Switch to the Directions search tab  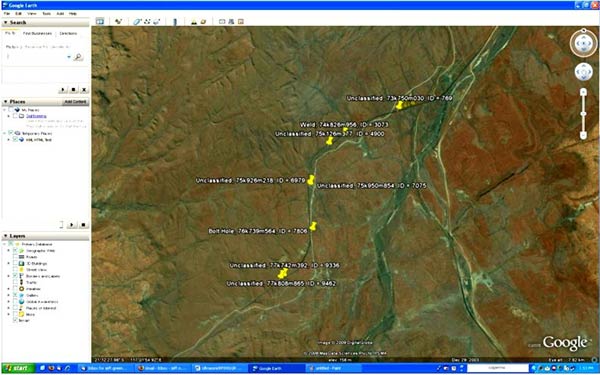point(68,33)
